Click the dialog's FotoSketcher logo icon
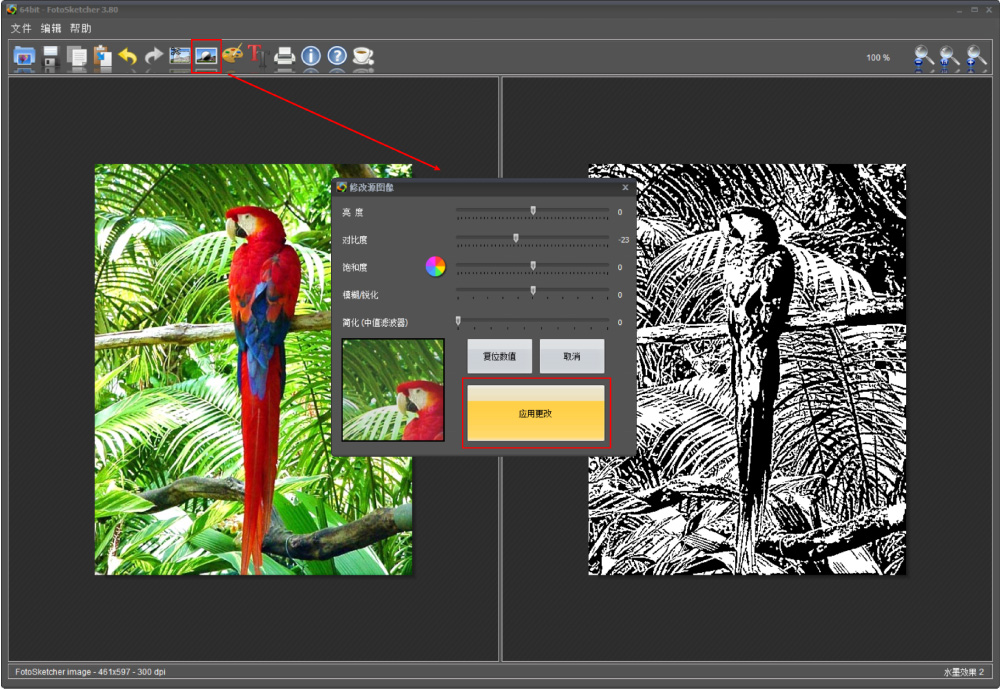1000x689 pixels. (342, 187)
